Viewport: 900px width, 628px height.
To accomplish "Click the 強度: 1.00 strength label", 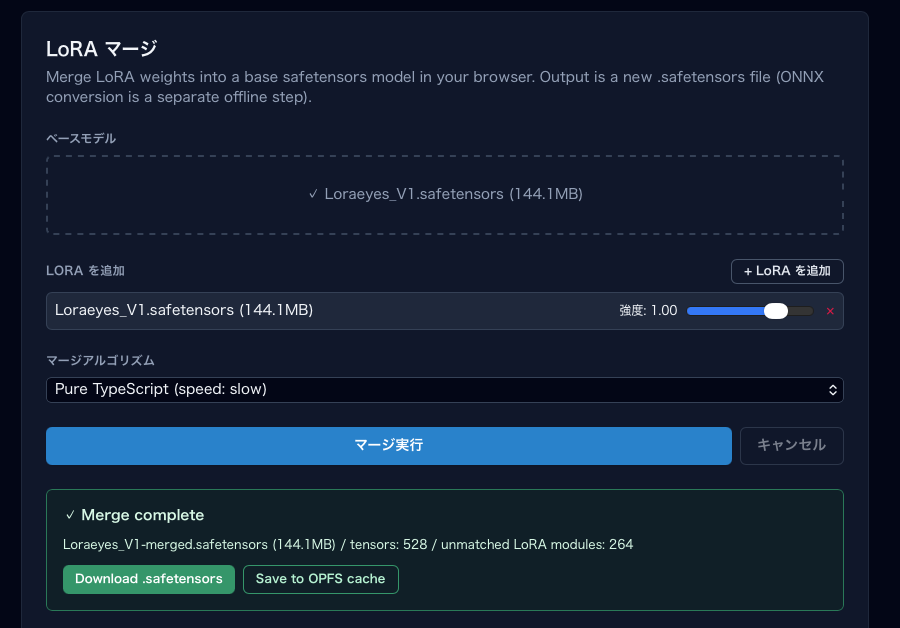I will [x=648, y=311].
